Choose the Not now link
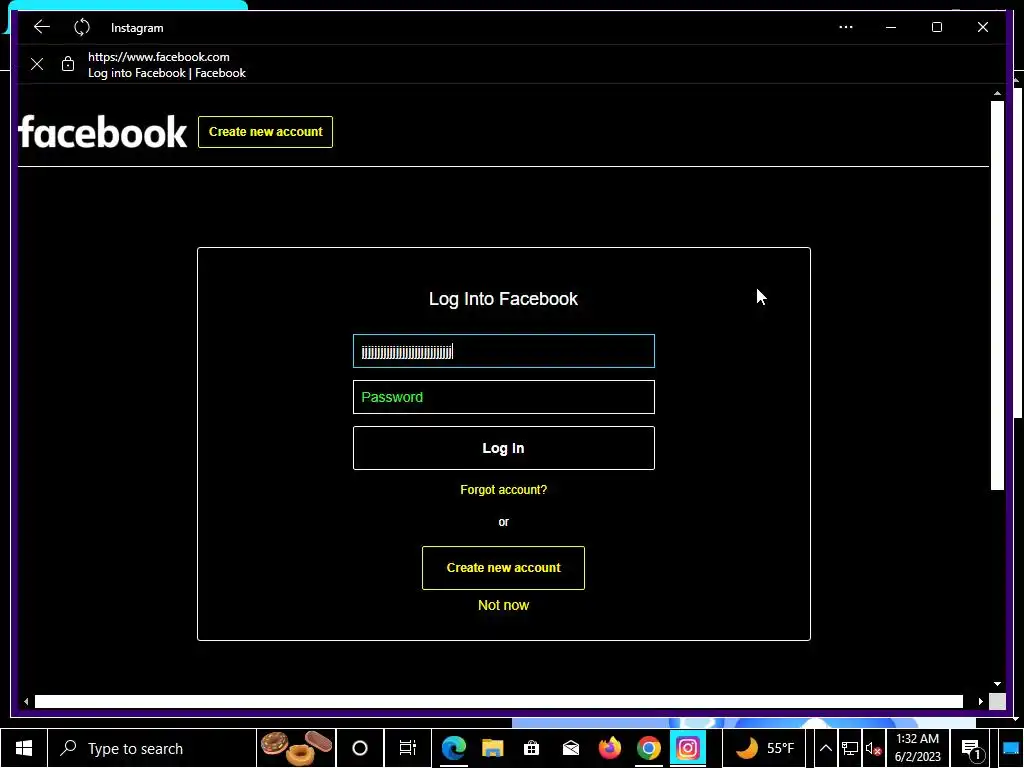This screenshot has width=1024, height=768. 504,605
